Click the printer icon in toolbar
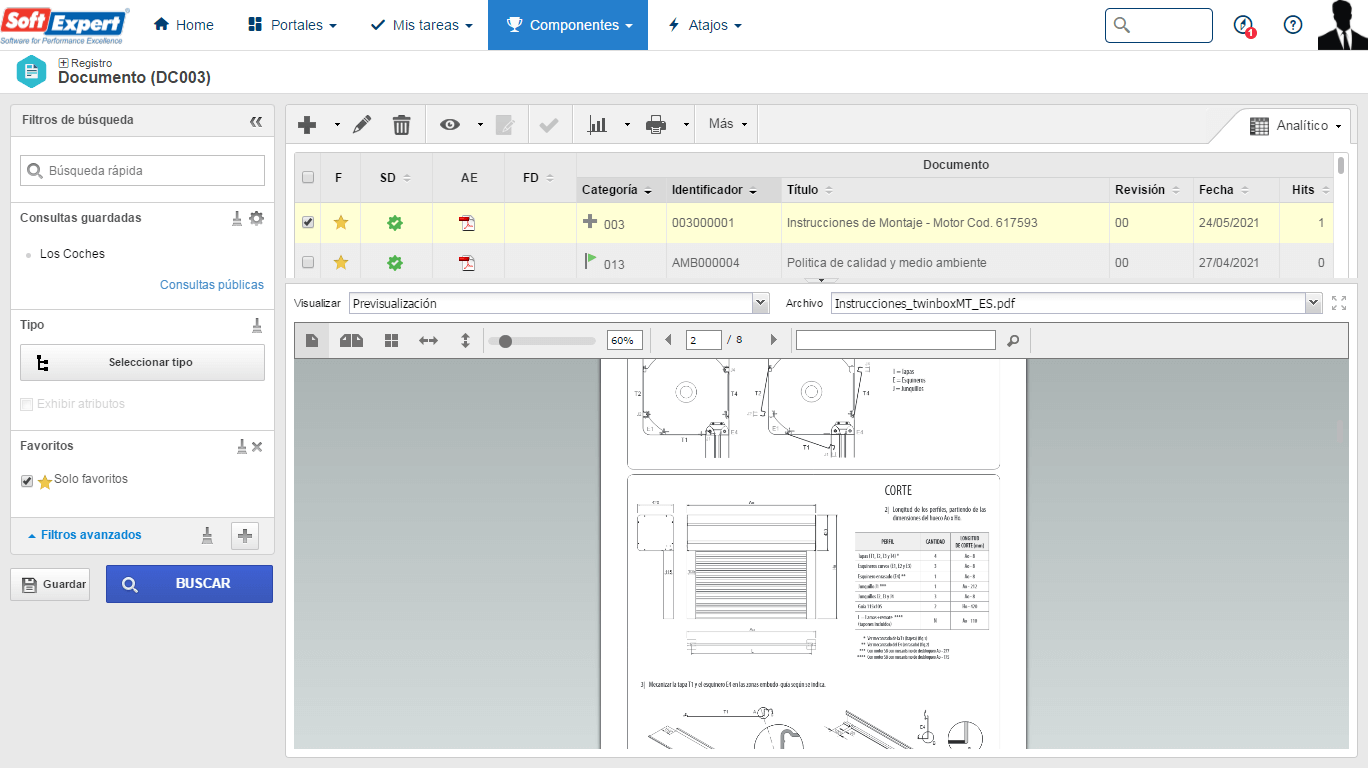The width and height of the screenshot is (1368, 768). pyautogui.click(x=656, y=125)
